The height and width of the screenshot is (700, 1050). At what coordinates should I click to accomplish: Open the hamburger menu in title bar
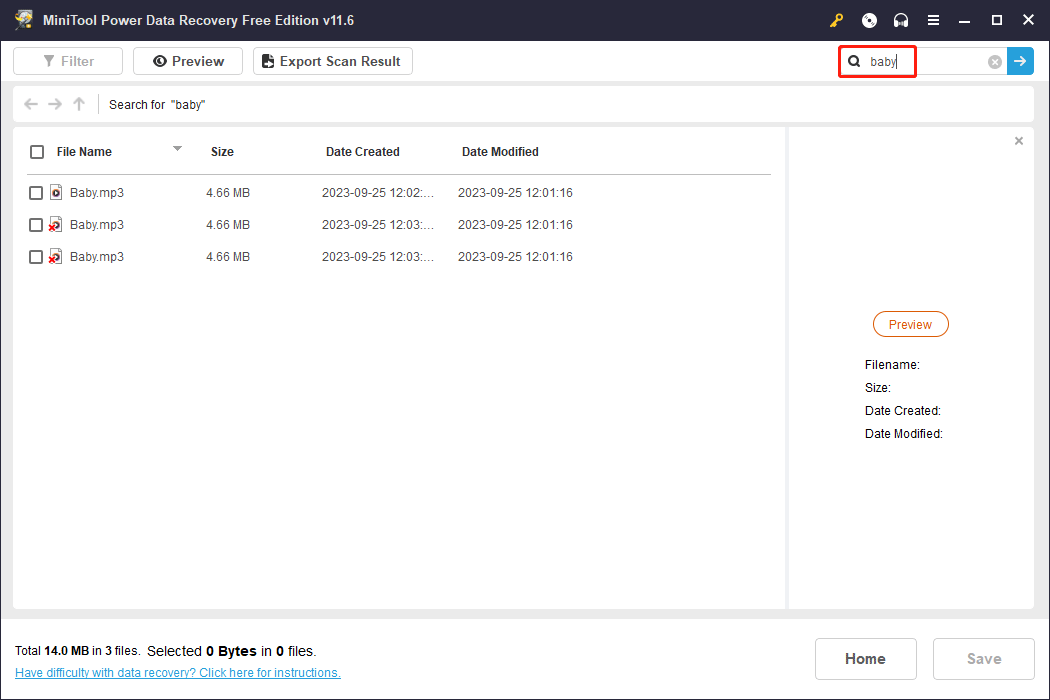[x=933, y=21]
